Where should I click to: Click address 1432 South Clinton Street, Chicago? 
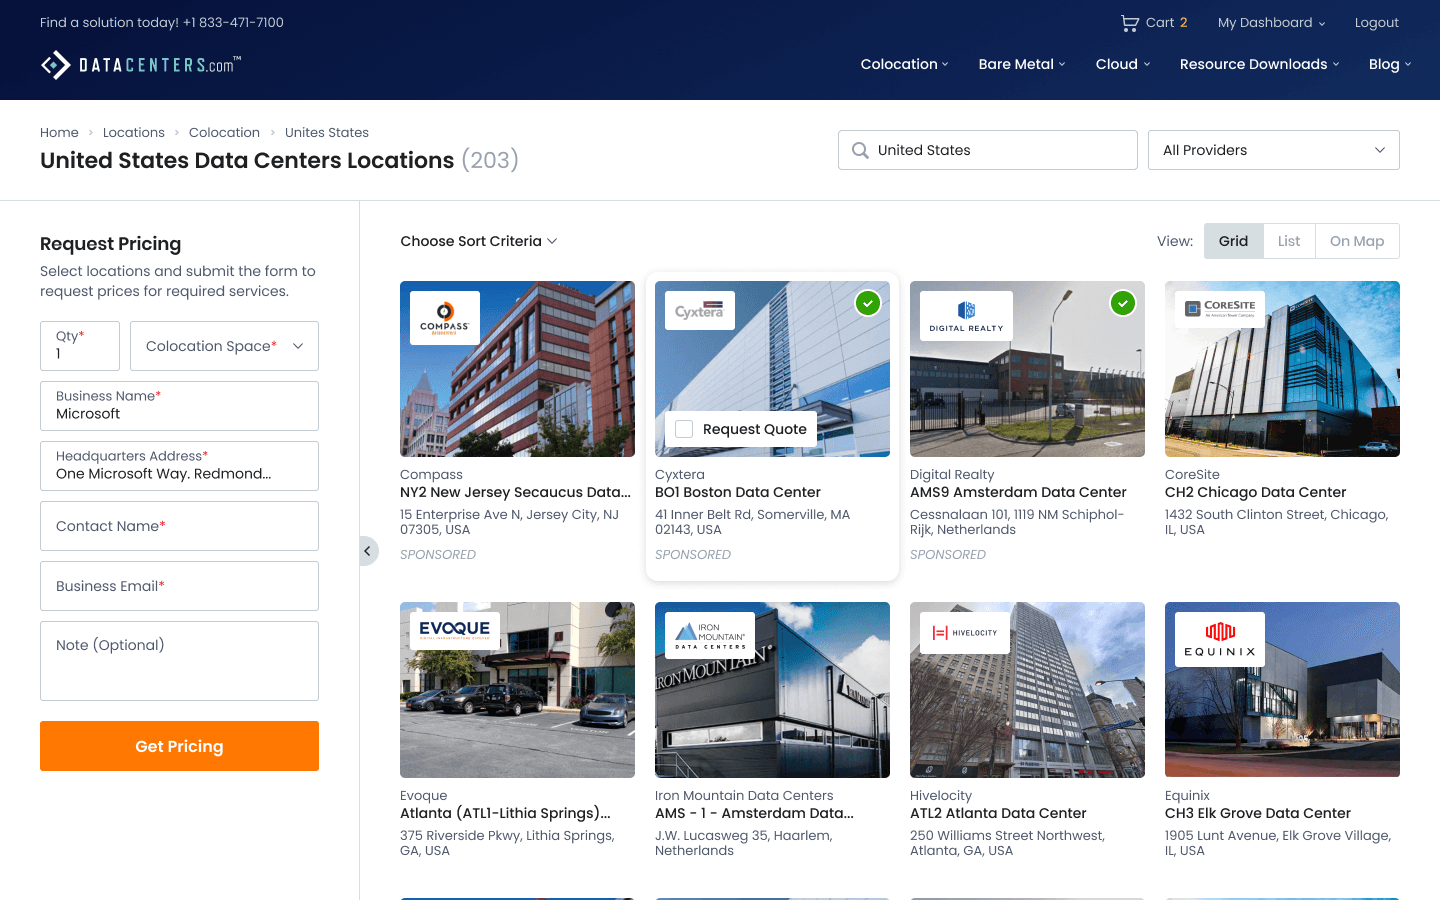tap(1277, 522)
